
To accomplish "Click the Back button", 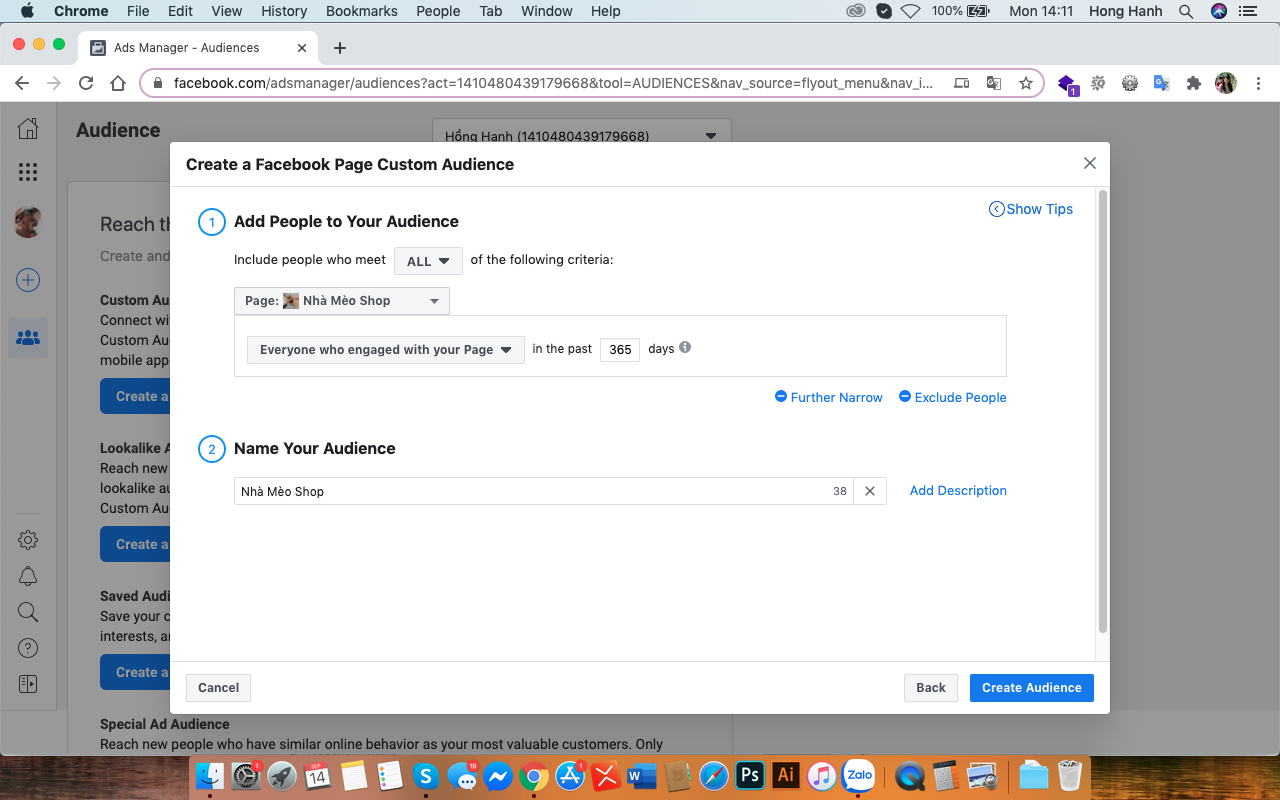I will pos(931,688).
